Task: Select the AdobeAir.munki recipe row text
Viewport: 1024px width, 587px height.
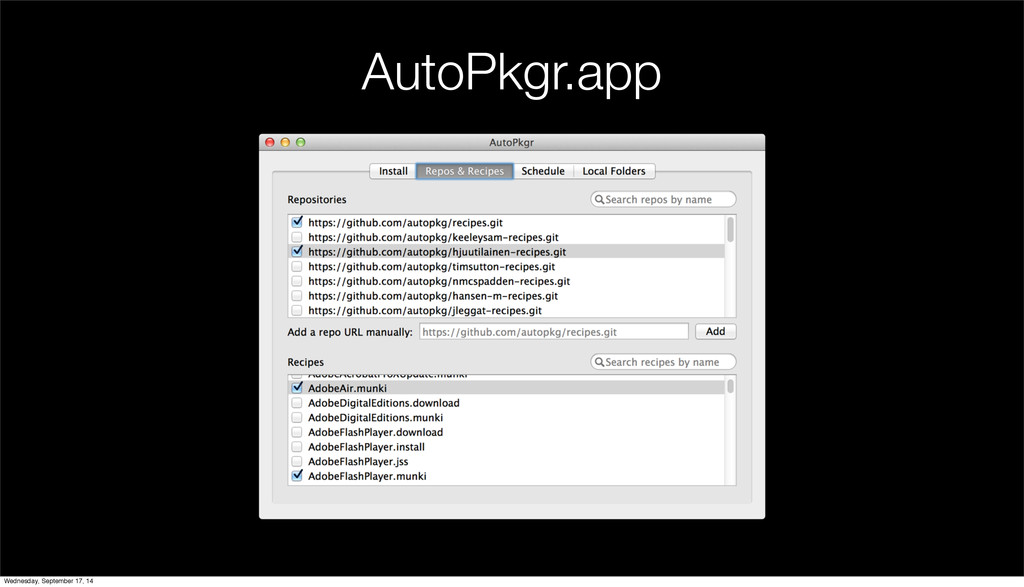Action: pos(347,388)
